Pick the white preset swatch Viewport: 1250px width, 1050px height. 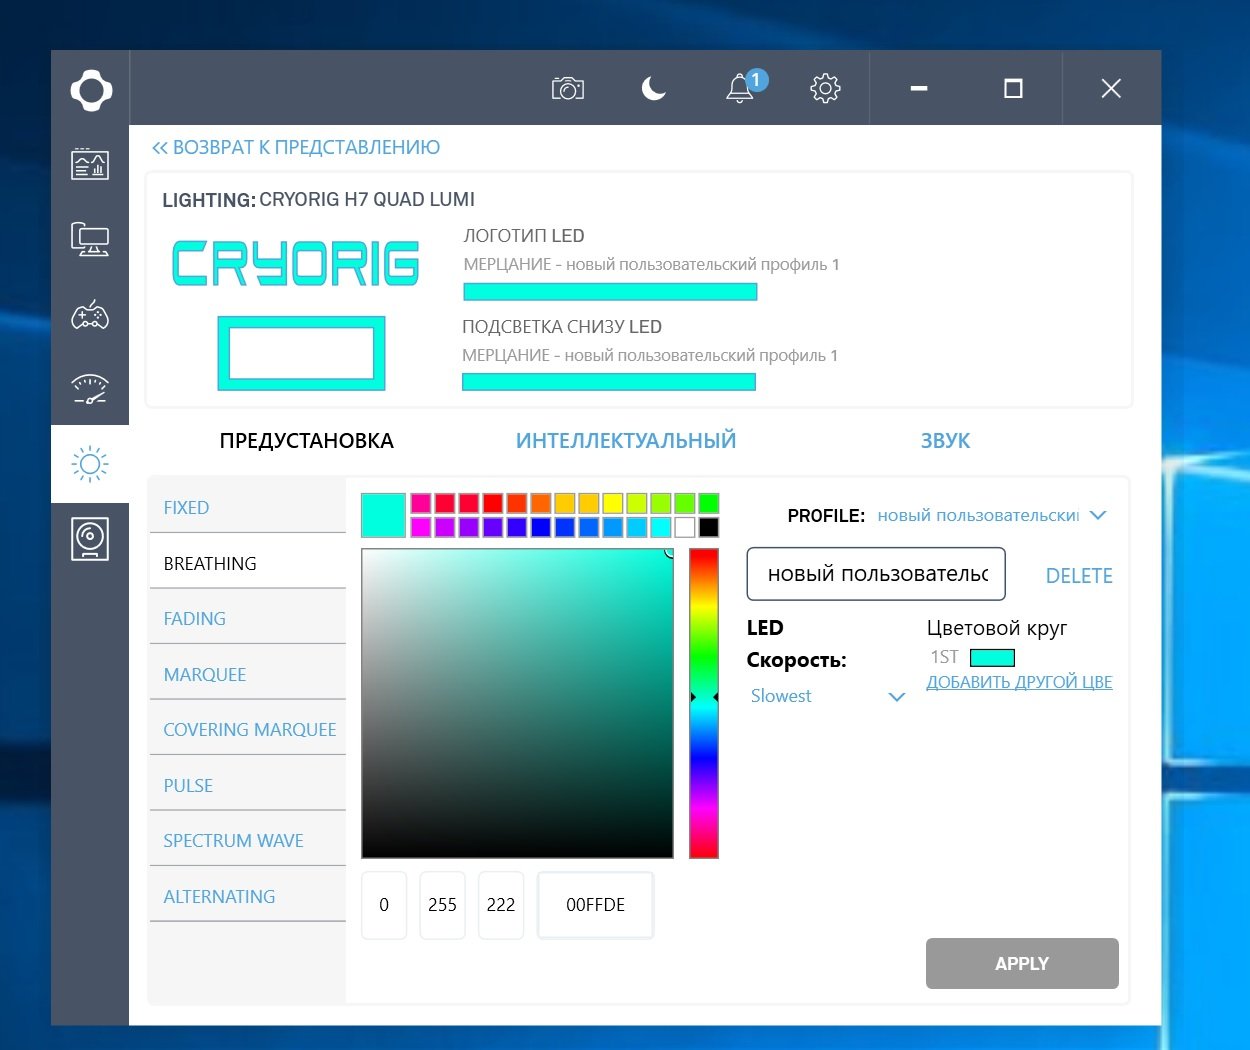pyautogui.click(x=685, y=527)
